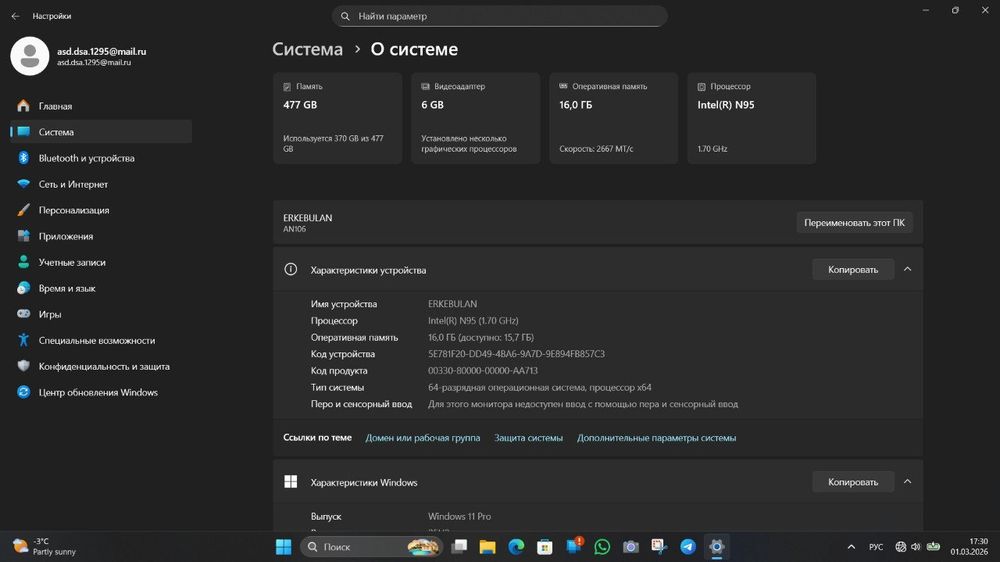Screen dimensions: 1000x562
Task: Select the Код продукта value 00330-80000-00000-AA713
Action: click(483, 371)
